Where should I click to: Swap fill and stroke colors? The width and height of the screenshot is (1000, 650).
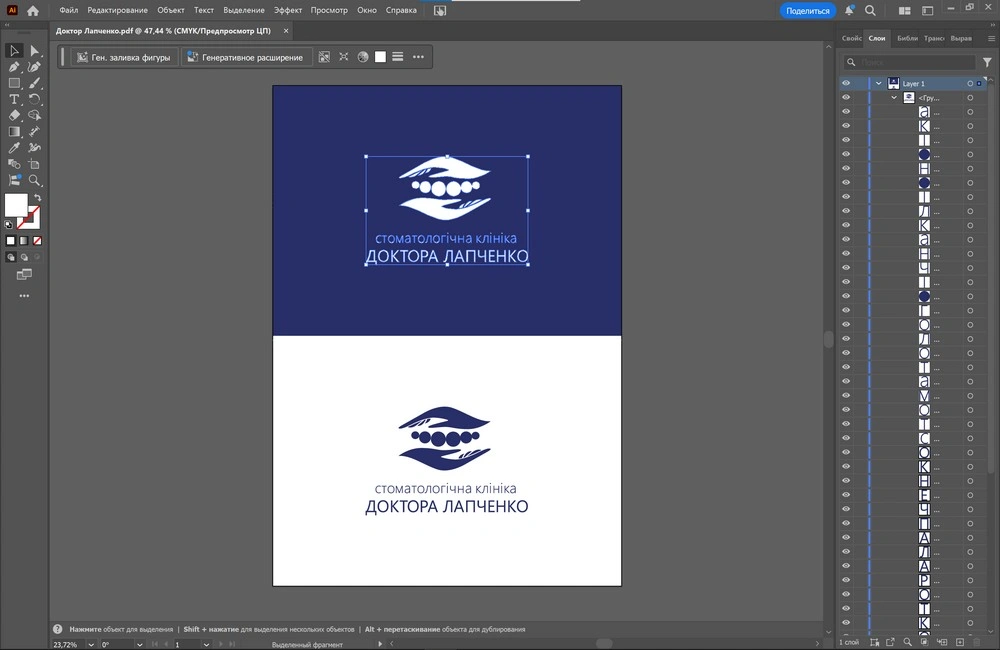click(x=37, y=198)
